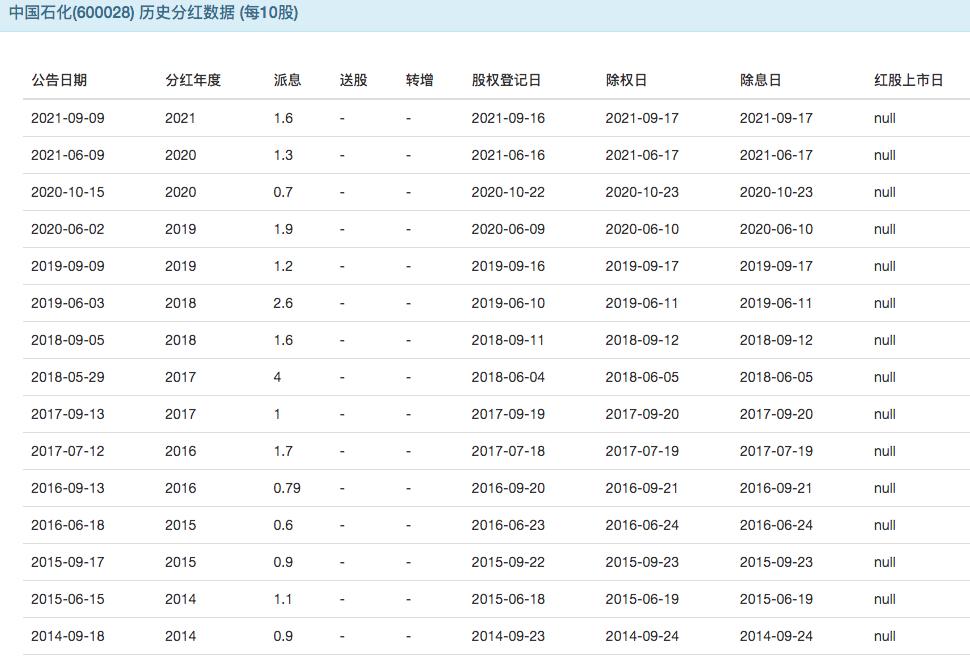Click dividend value 0.6

tap(283, 525)
